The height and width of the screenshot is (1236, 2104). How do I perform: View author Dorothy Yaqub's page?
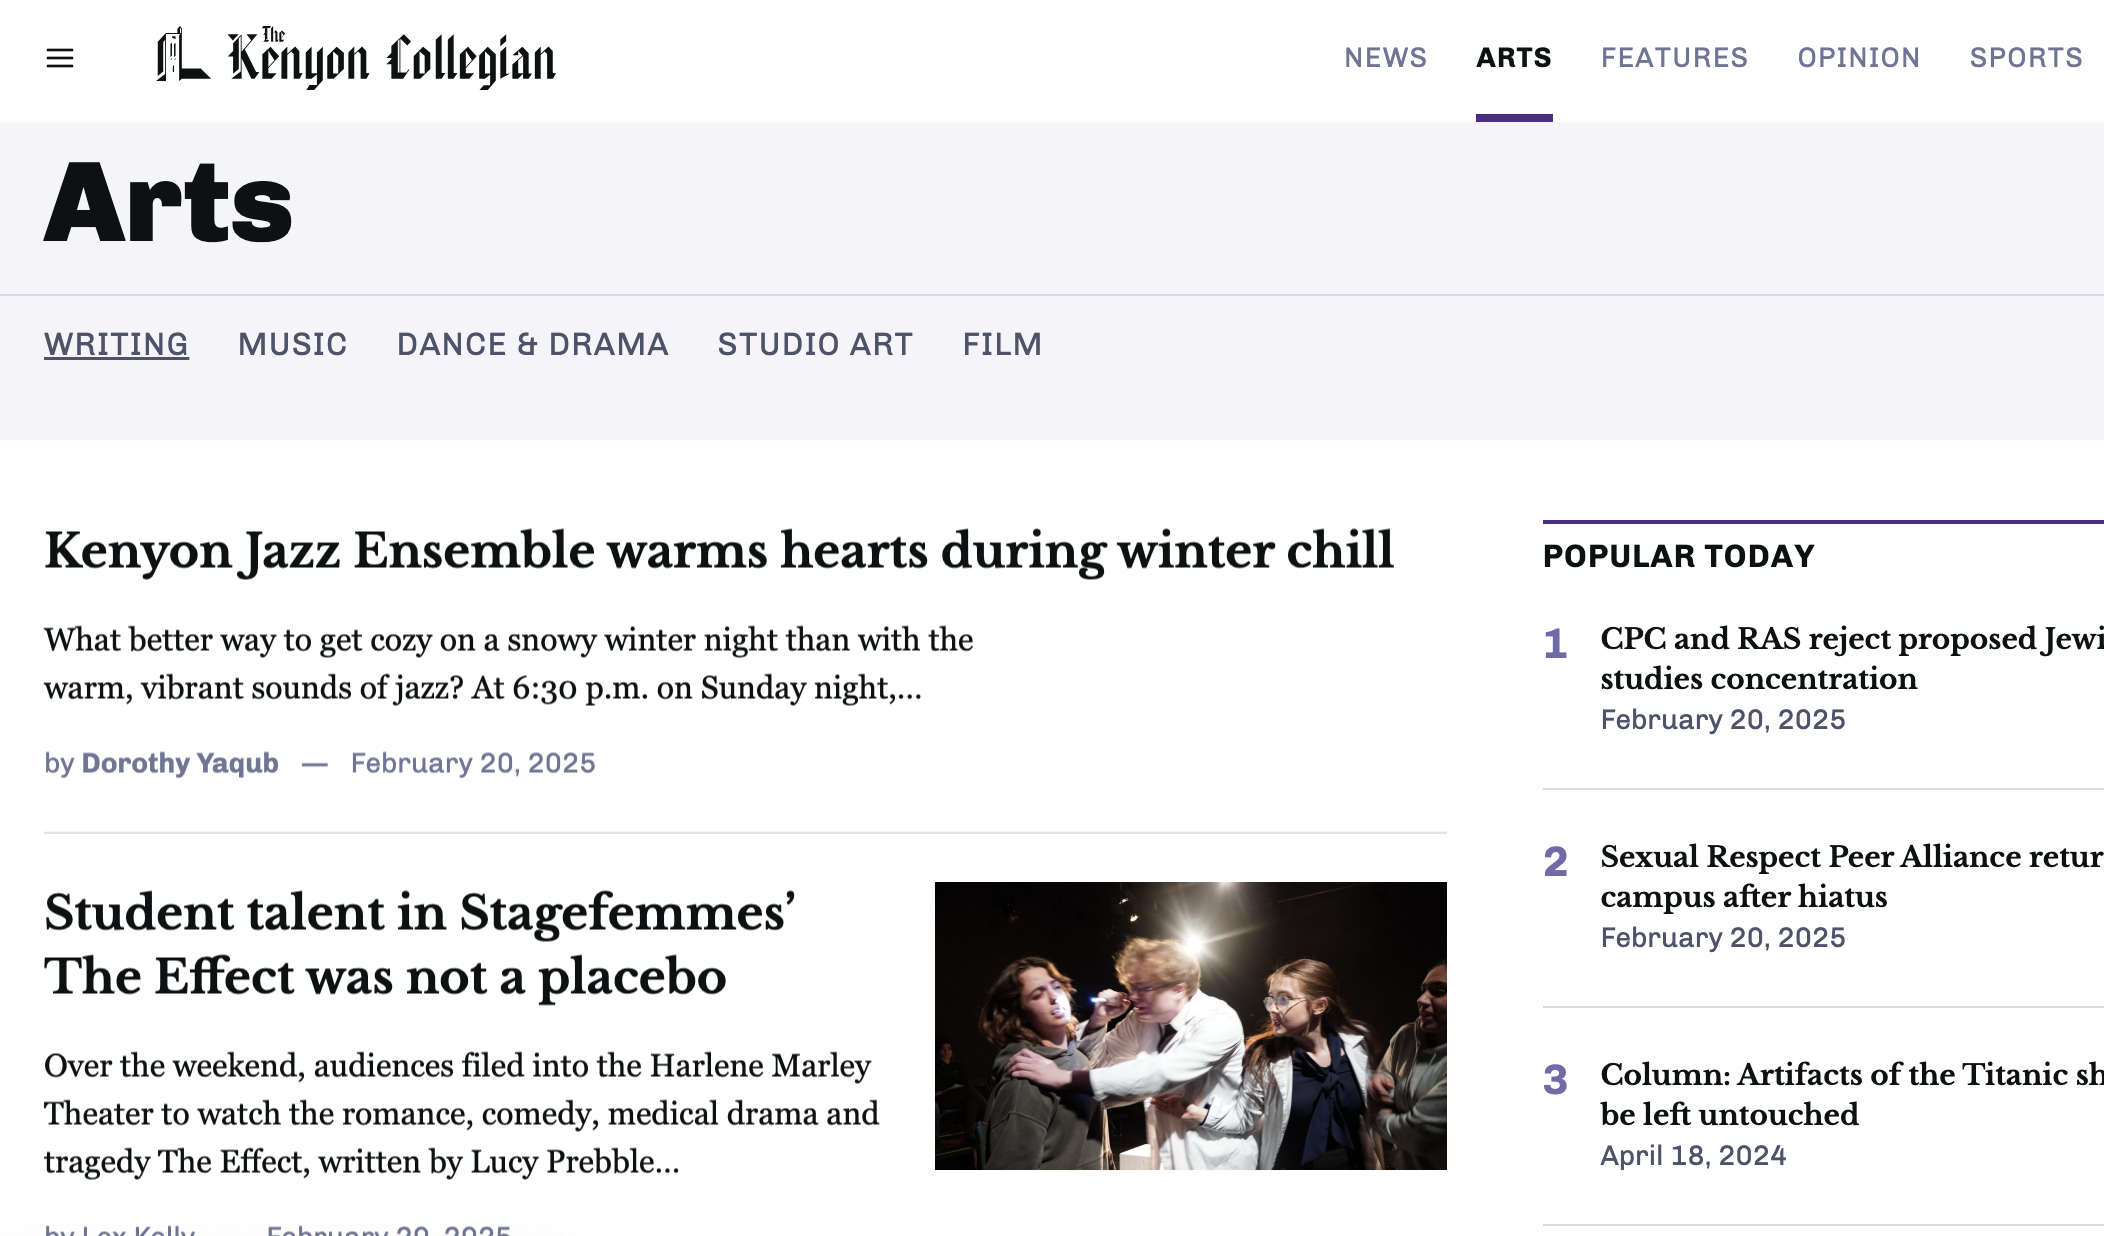coord(180,763)
